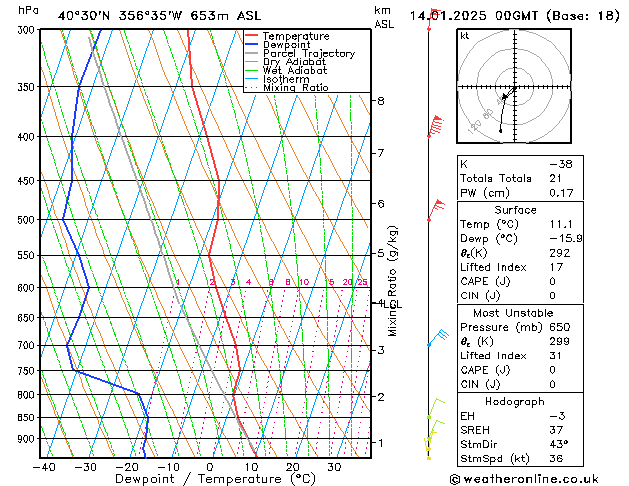Image resolution: width=629 pixels, height=486 pixels.
Task: Click the EH value -3
Action: (557, 416)
